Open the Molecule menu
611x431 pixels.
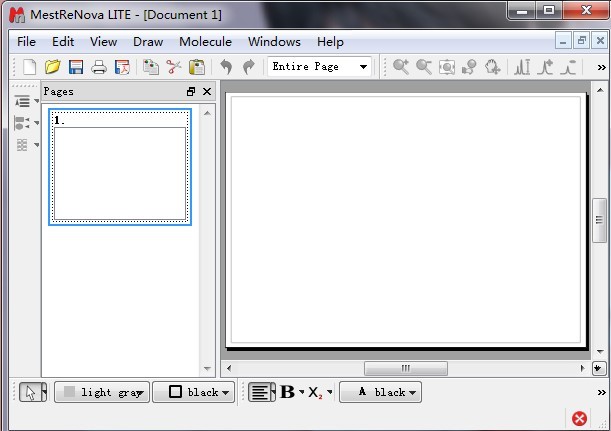[205, 42]
